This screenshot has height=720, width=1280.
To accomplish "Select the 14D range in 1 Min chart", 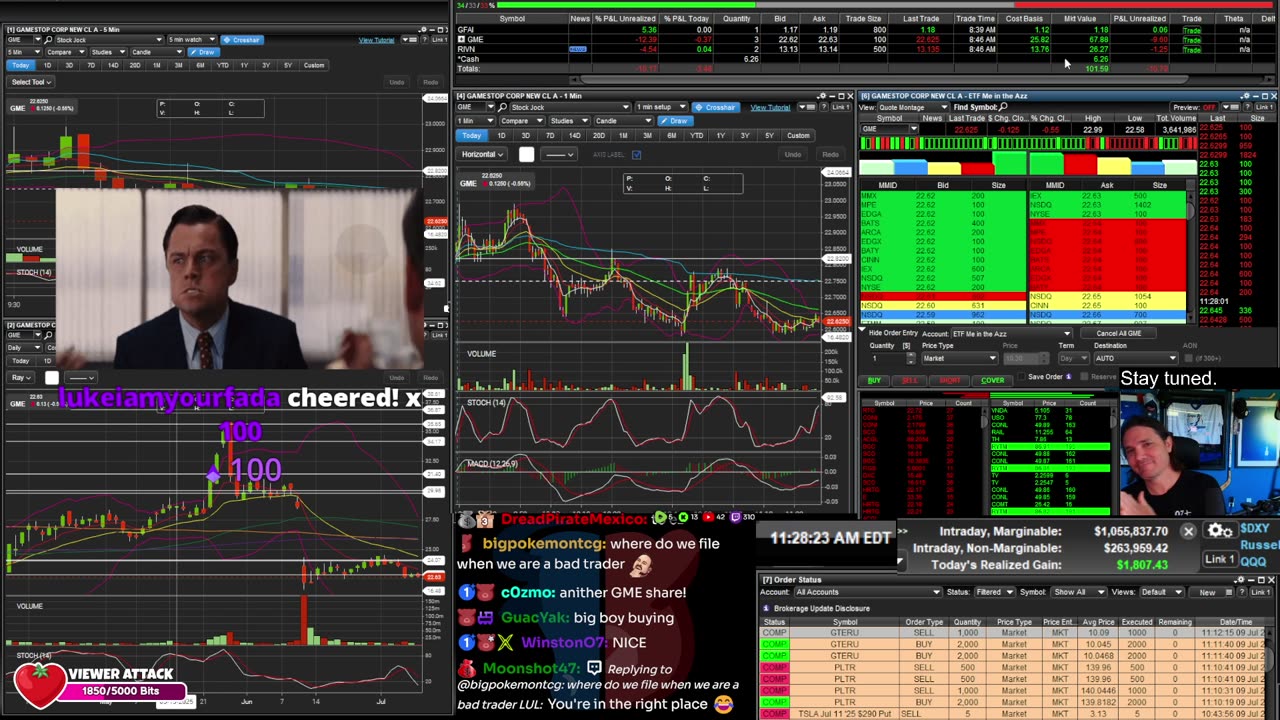I will click(574, 135).
